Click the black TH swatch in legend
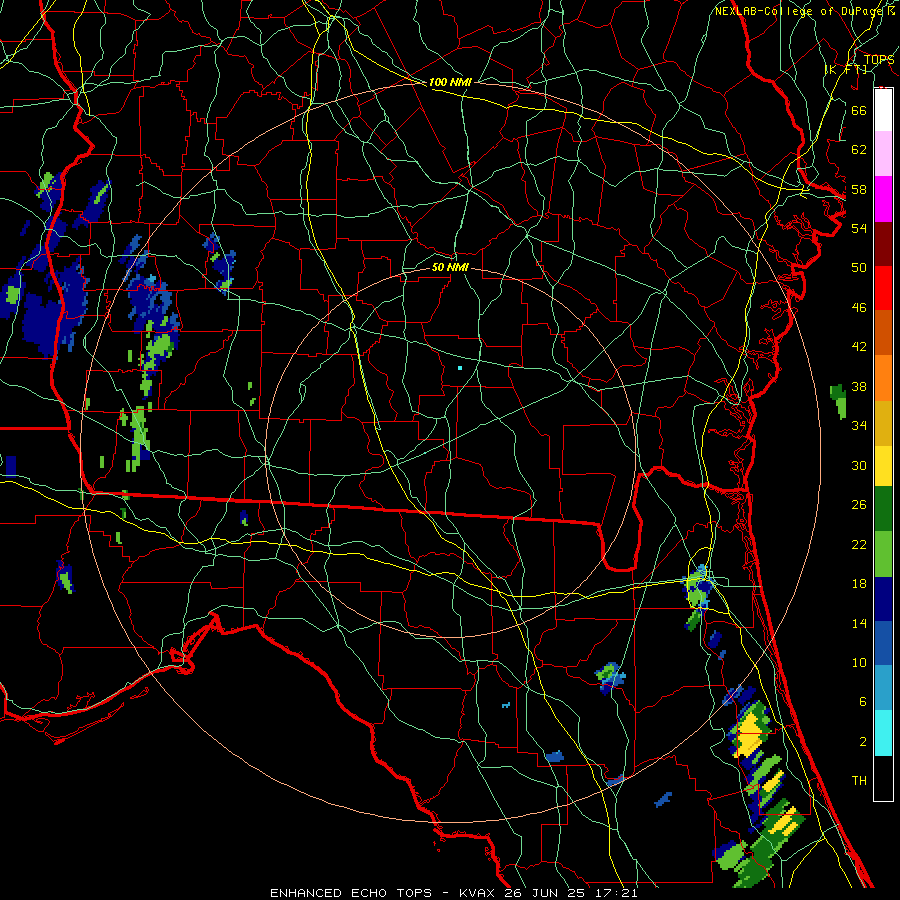The height and width of the screenshot is (900, 900). point(883,778)
